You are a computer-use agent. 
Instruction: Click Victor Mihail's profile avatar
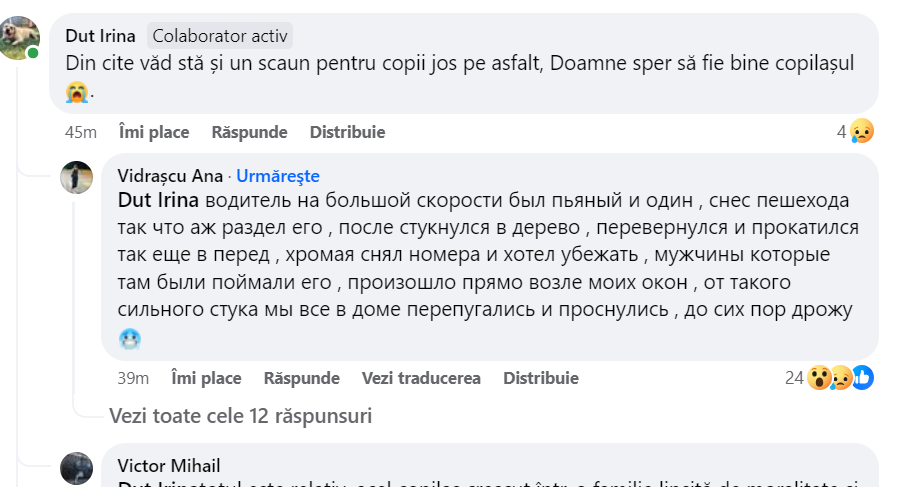coord(77,469)
